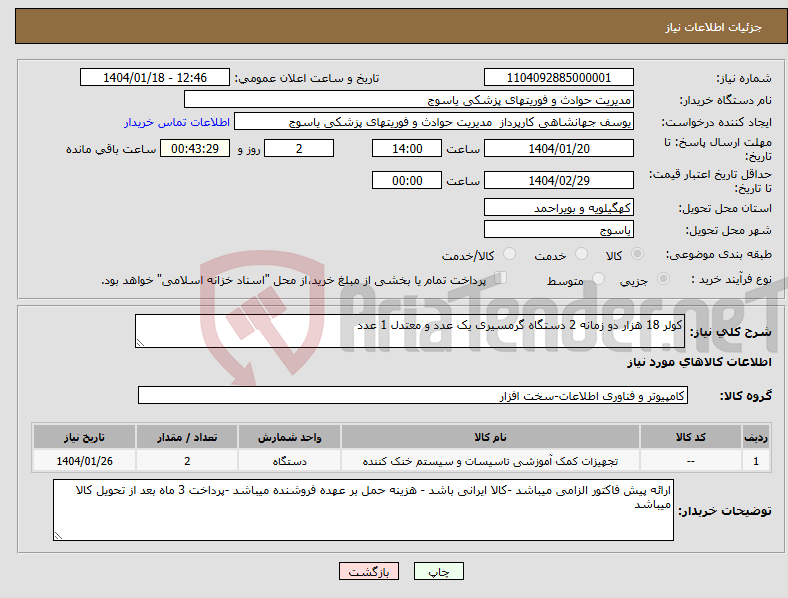Image resolution: width=788 pixels, height=598 pixels.
Task: Click the unit cell دستگاه
Action: (289, 461)
